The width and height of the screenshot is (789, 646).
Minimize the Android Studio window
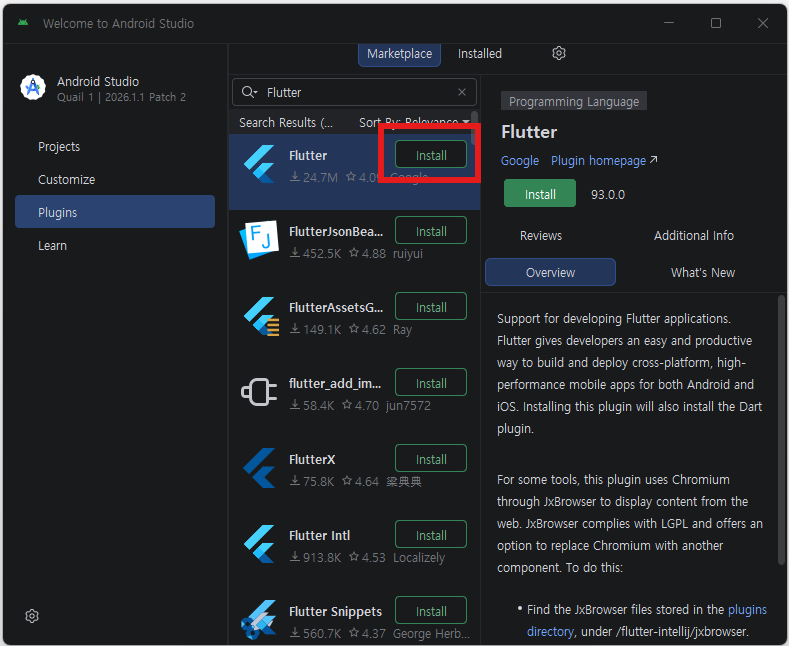coord(669,23)
